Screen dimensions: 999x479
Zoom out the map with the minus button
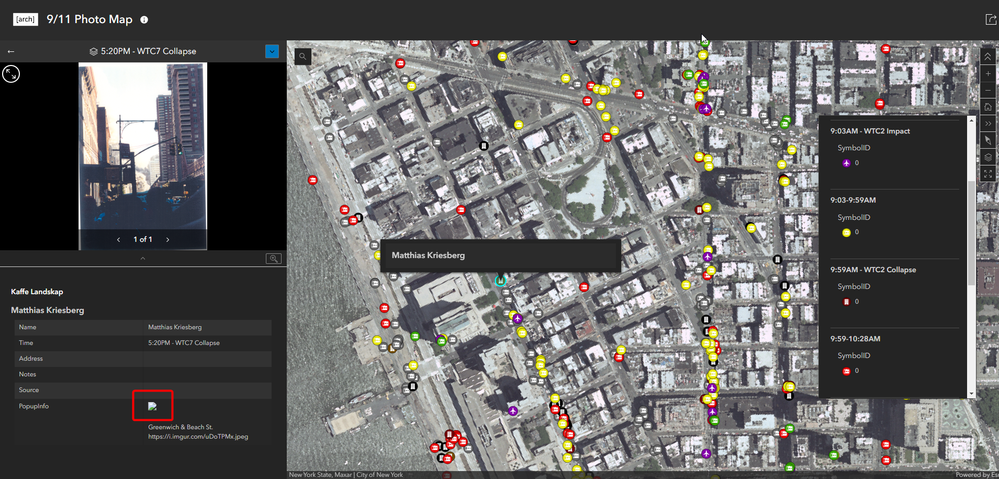[988, 90]
